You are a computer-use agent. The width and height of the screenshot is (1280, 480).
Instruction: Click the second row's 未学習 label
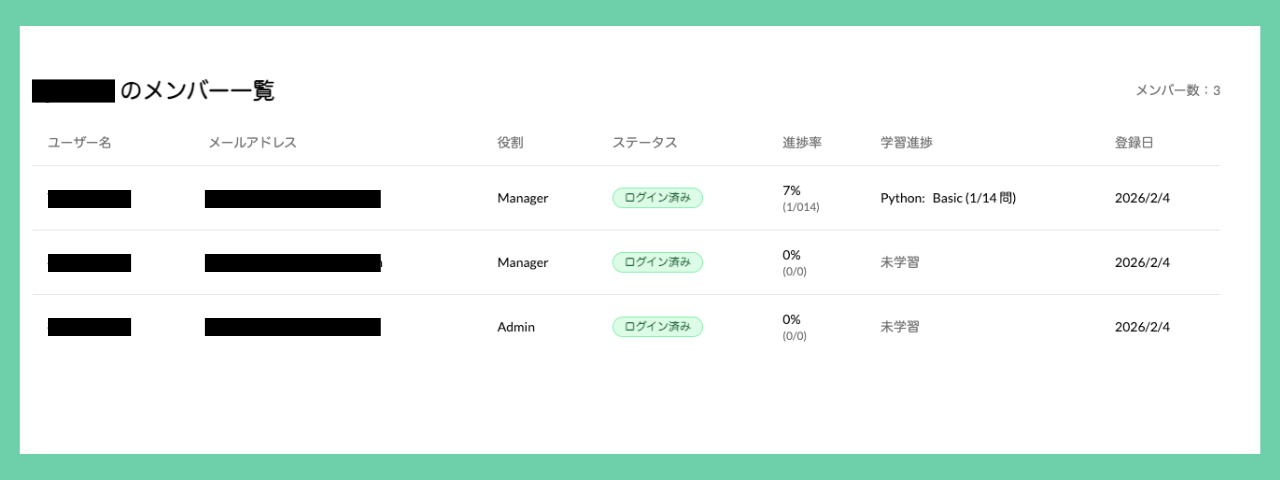coord(900,262)
